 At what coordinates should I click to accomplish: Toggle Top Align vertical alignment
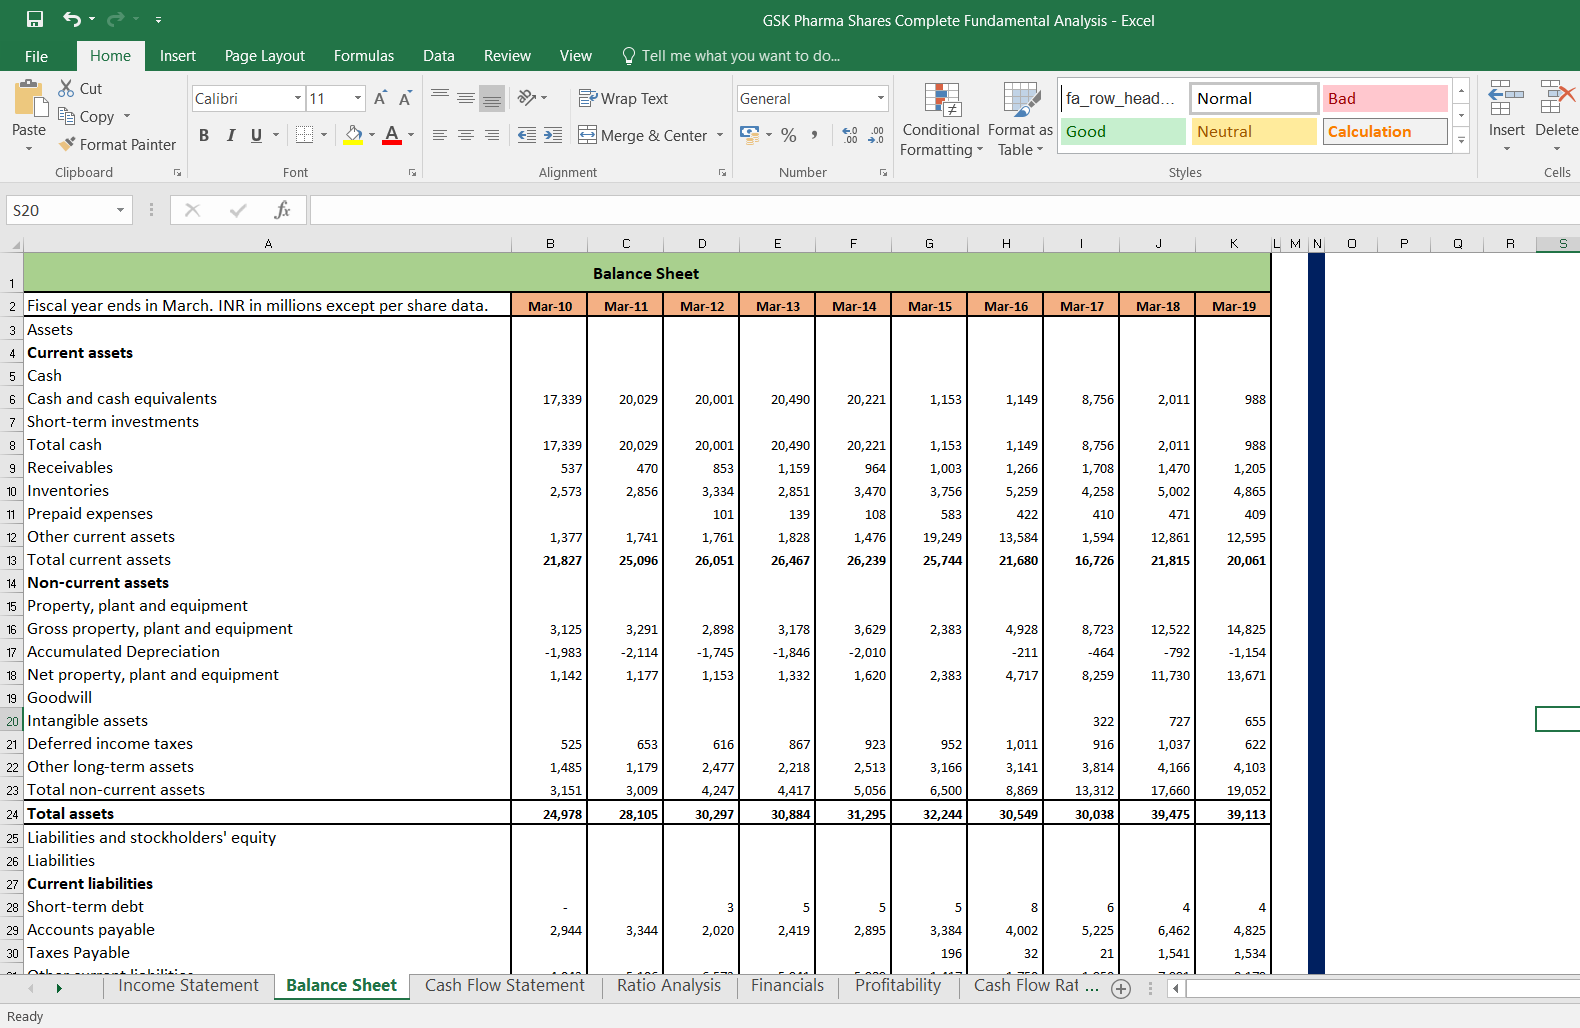(440, 97)
